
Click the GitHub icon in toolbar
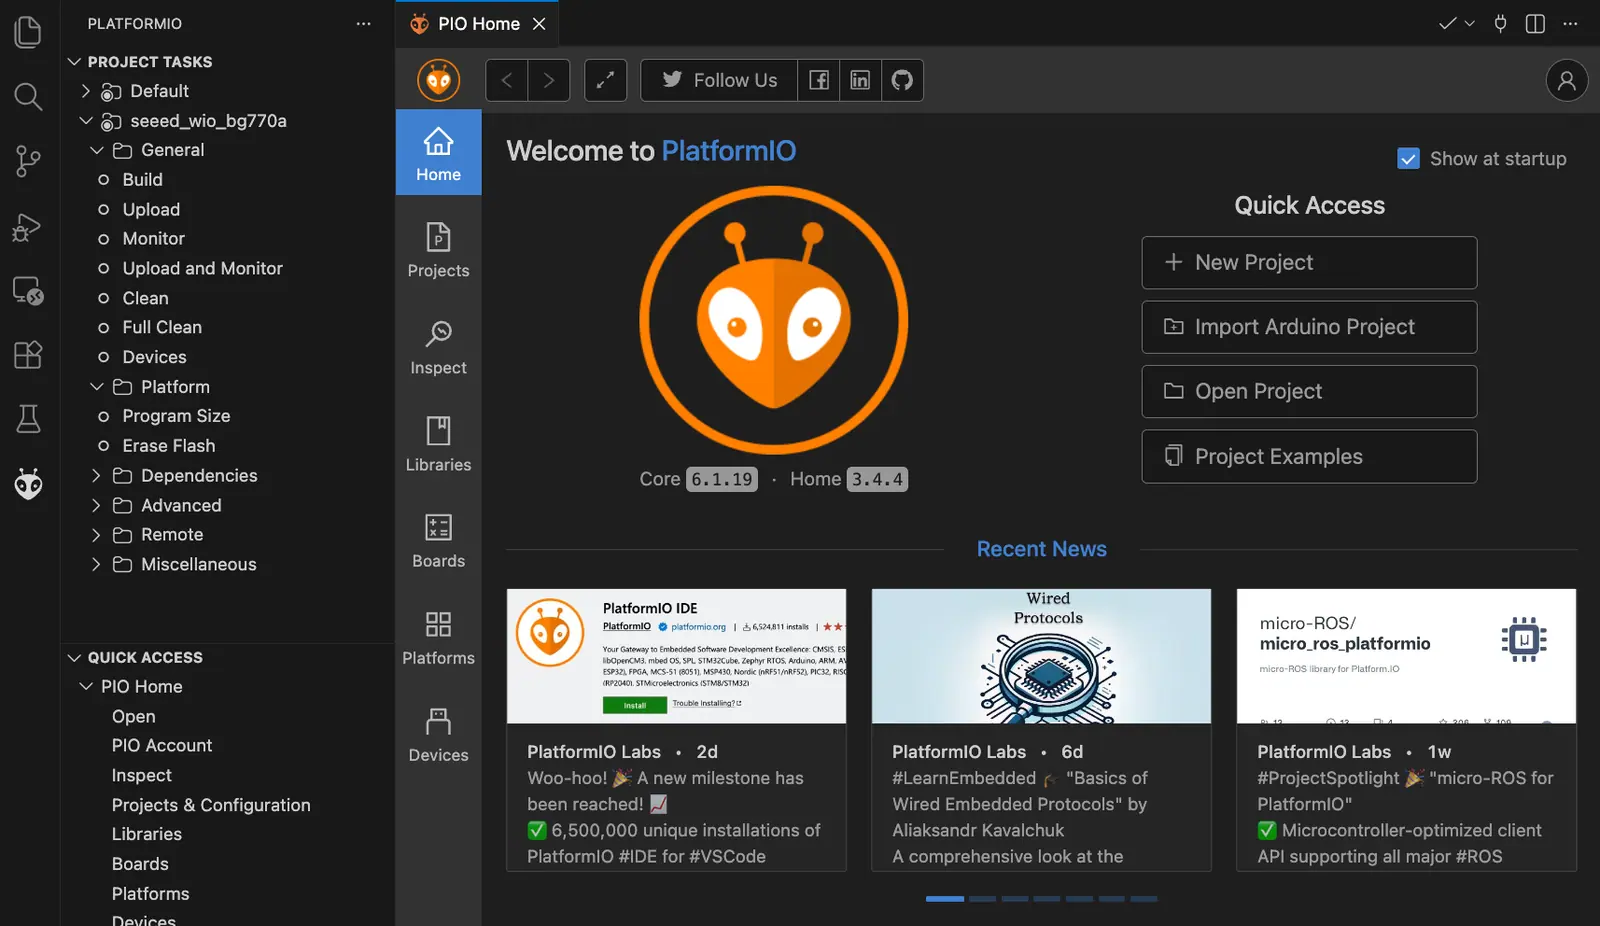(902, 80)
